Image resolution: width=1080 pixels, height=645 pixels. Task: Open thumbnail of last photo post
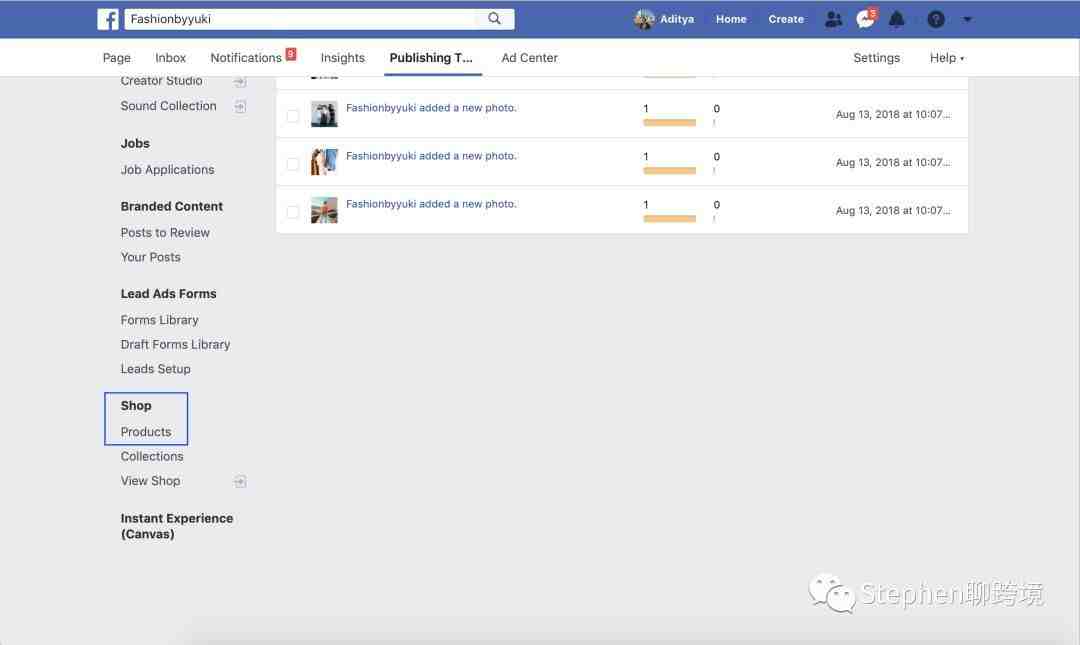(324, 210)
